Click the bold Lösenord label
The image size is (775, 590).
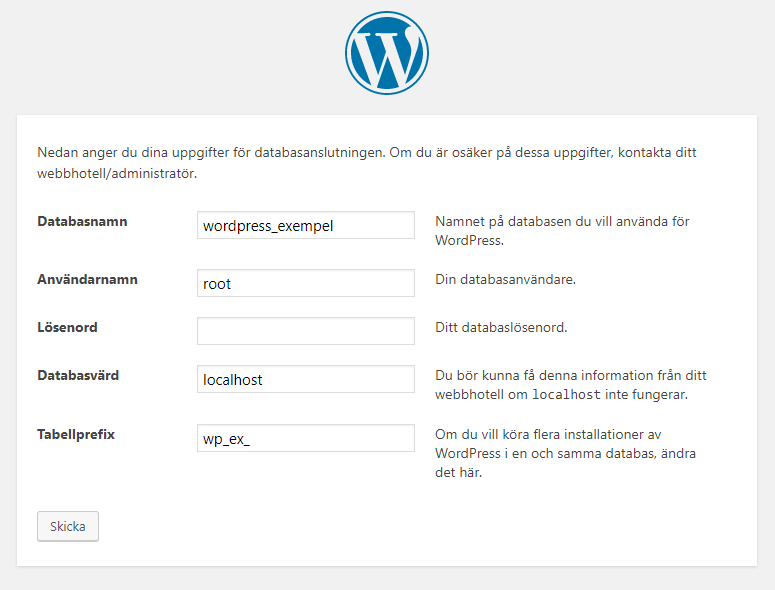67,327
